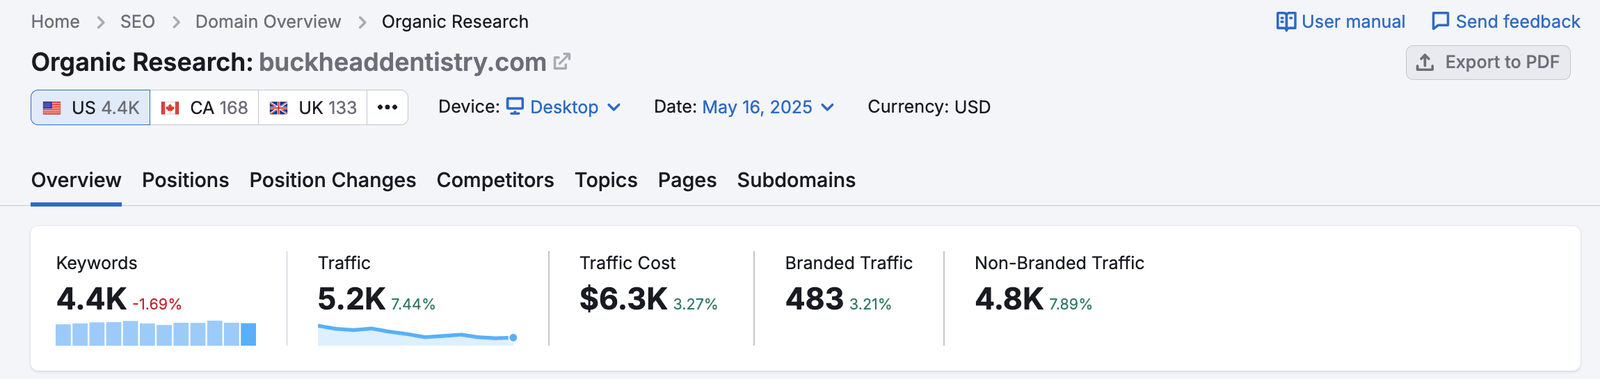The height and width of the screenshot is (379, 1600).
Task: Click the Home breadcrumb link
Action: [x=55, y=22]
